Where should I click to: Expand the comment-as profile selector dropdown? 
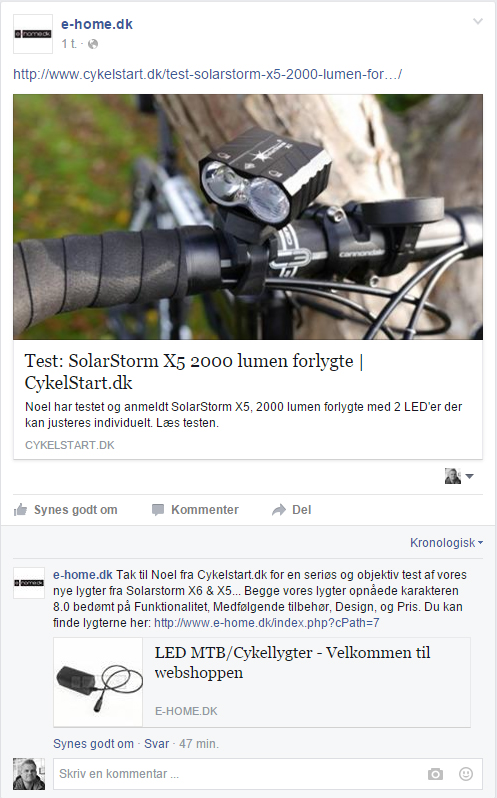(459, 476)
